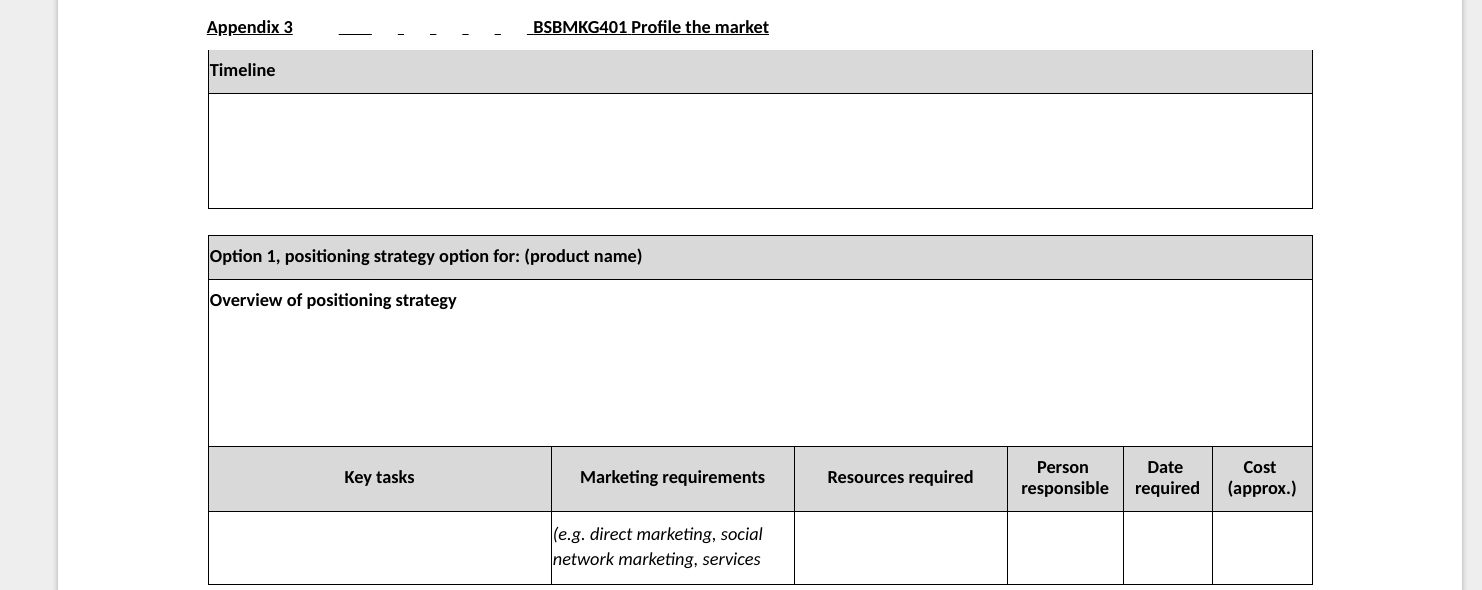This screenshot has height=590, width=1482.
Task: Click the empty cell under Key tasks
Action: coord(379,548)
